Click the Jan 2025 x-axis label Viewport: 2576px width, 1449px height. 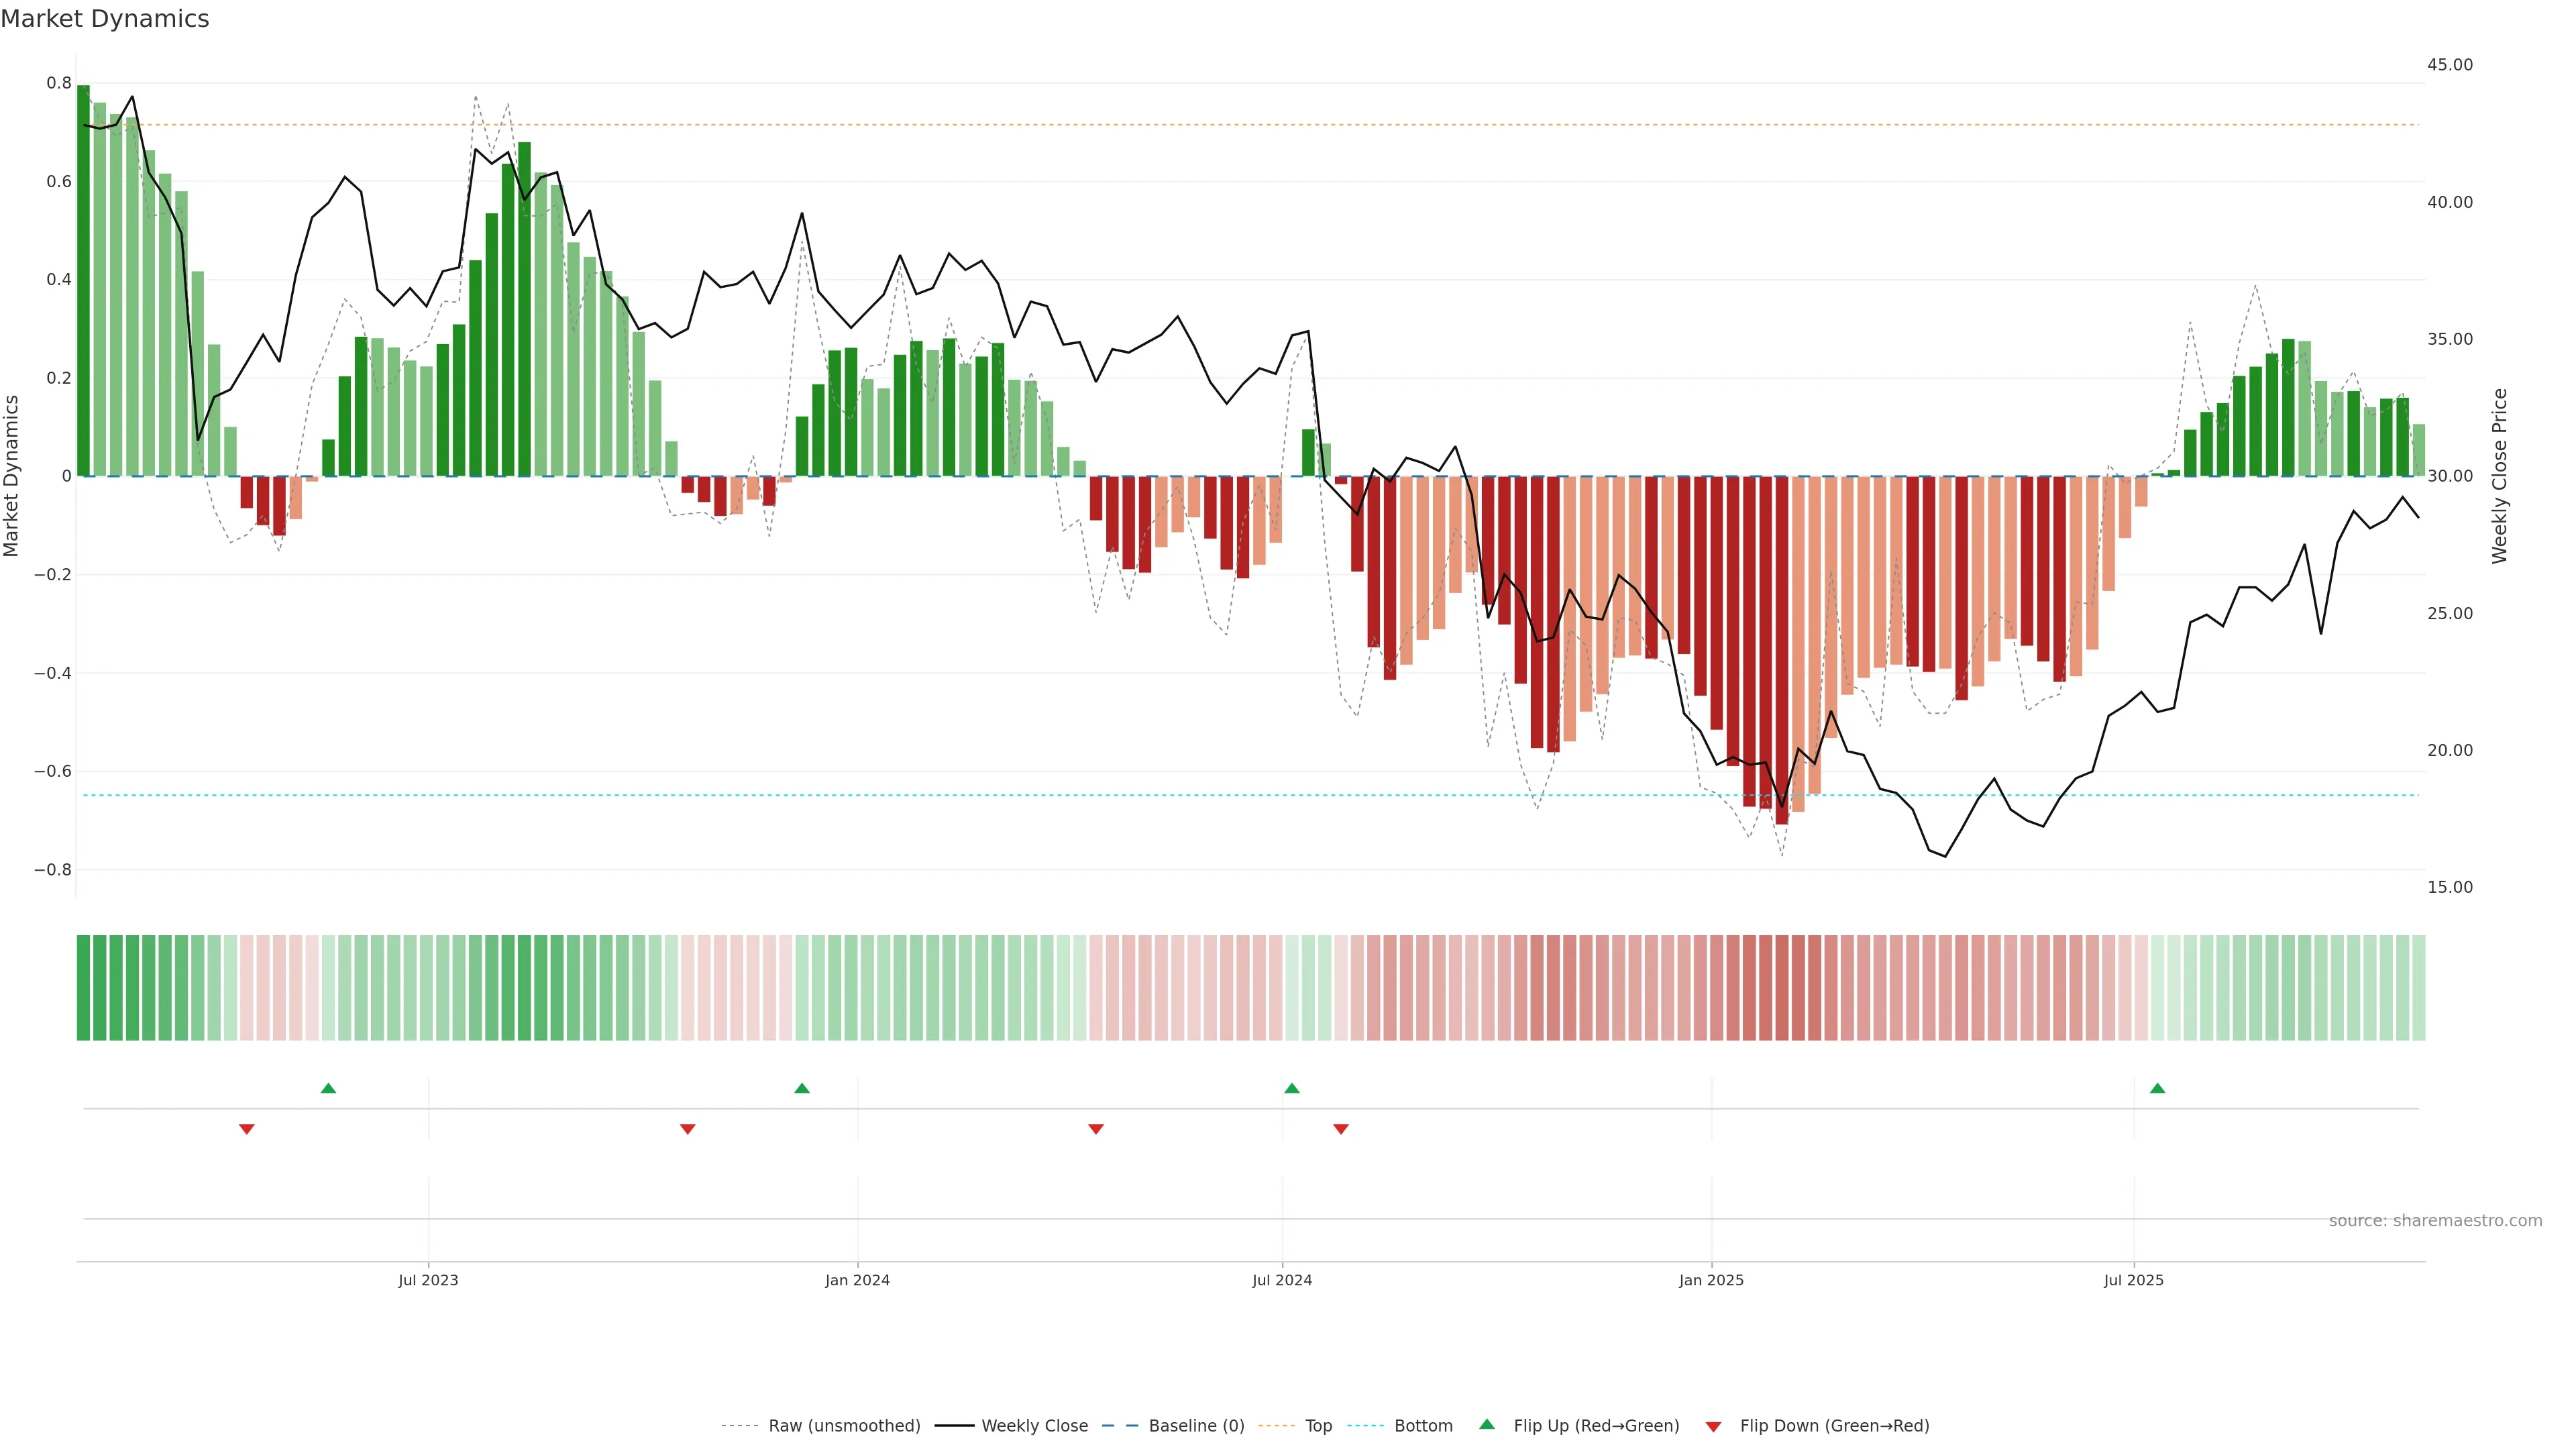pyautogui.click(x=1711, y=1280)
